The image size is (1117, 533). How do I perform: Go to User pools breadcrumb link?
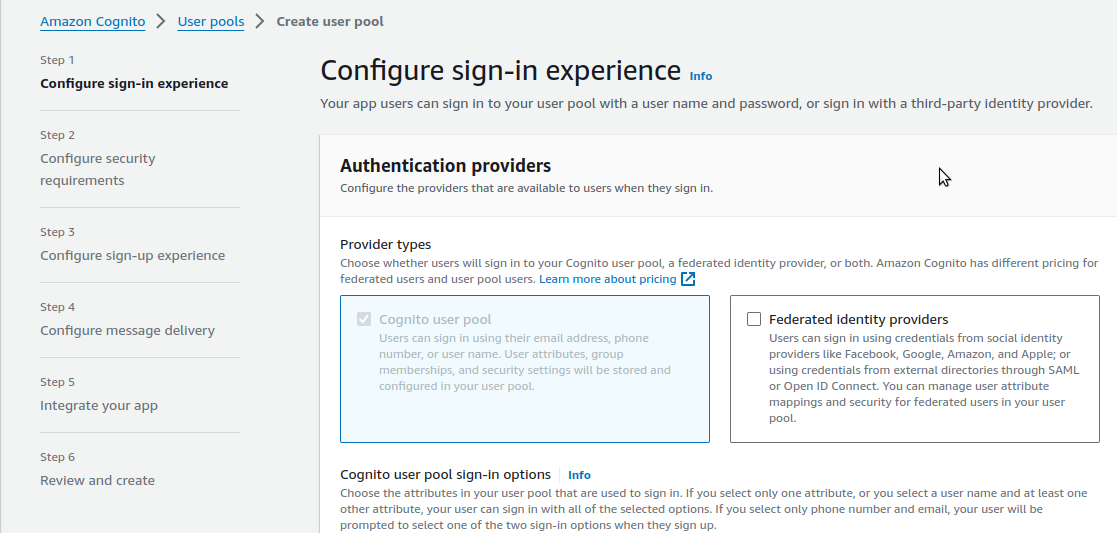click(x=211, y=21)
